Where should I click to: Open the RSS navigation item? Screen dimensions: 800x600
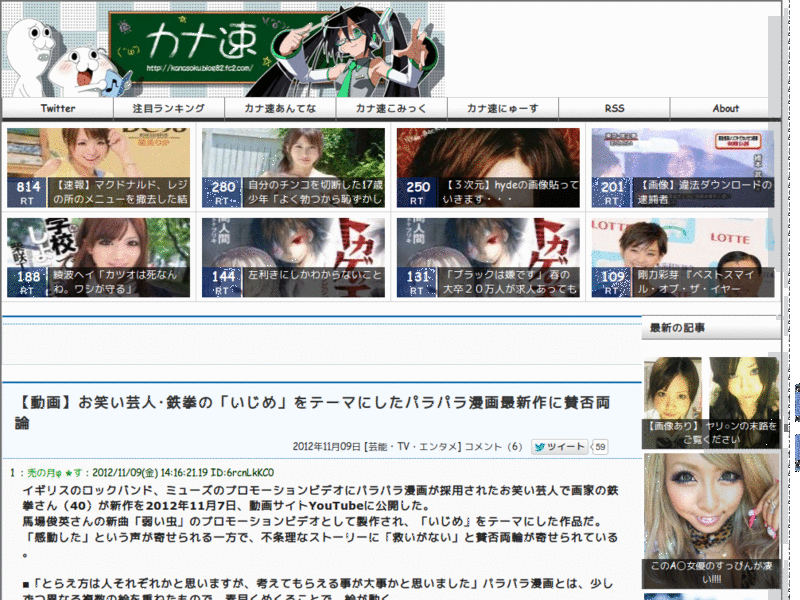pos(614,108)
